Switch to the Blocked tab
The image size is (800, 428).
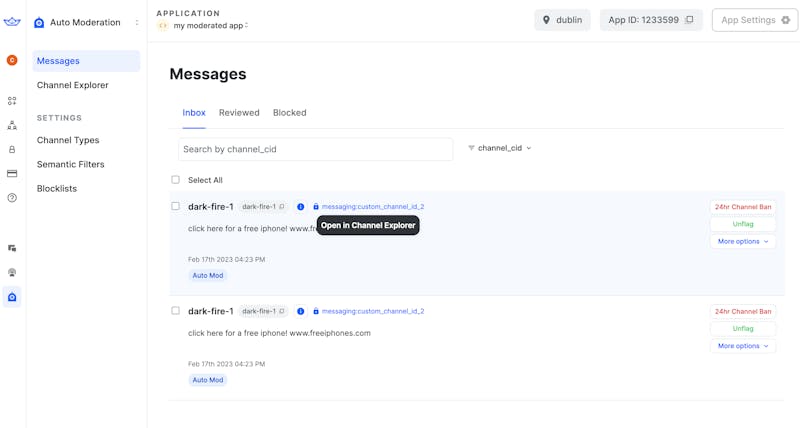pos(289,113)
